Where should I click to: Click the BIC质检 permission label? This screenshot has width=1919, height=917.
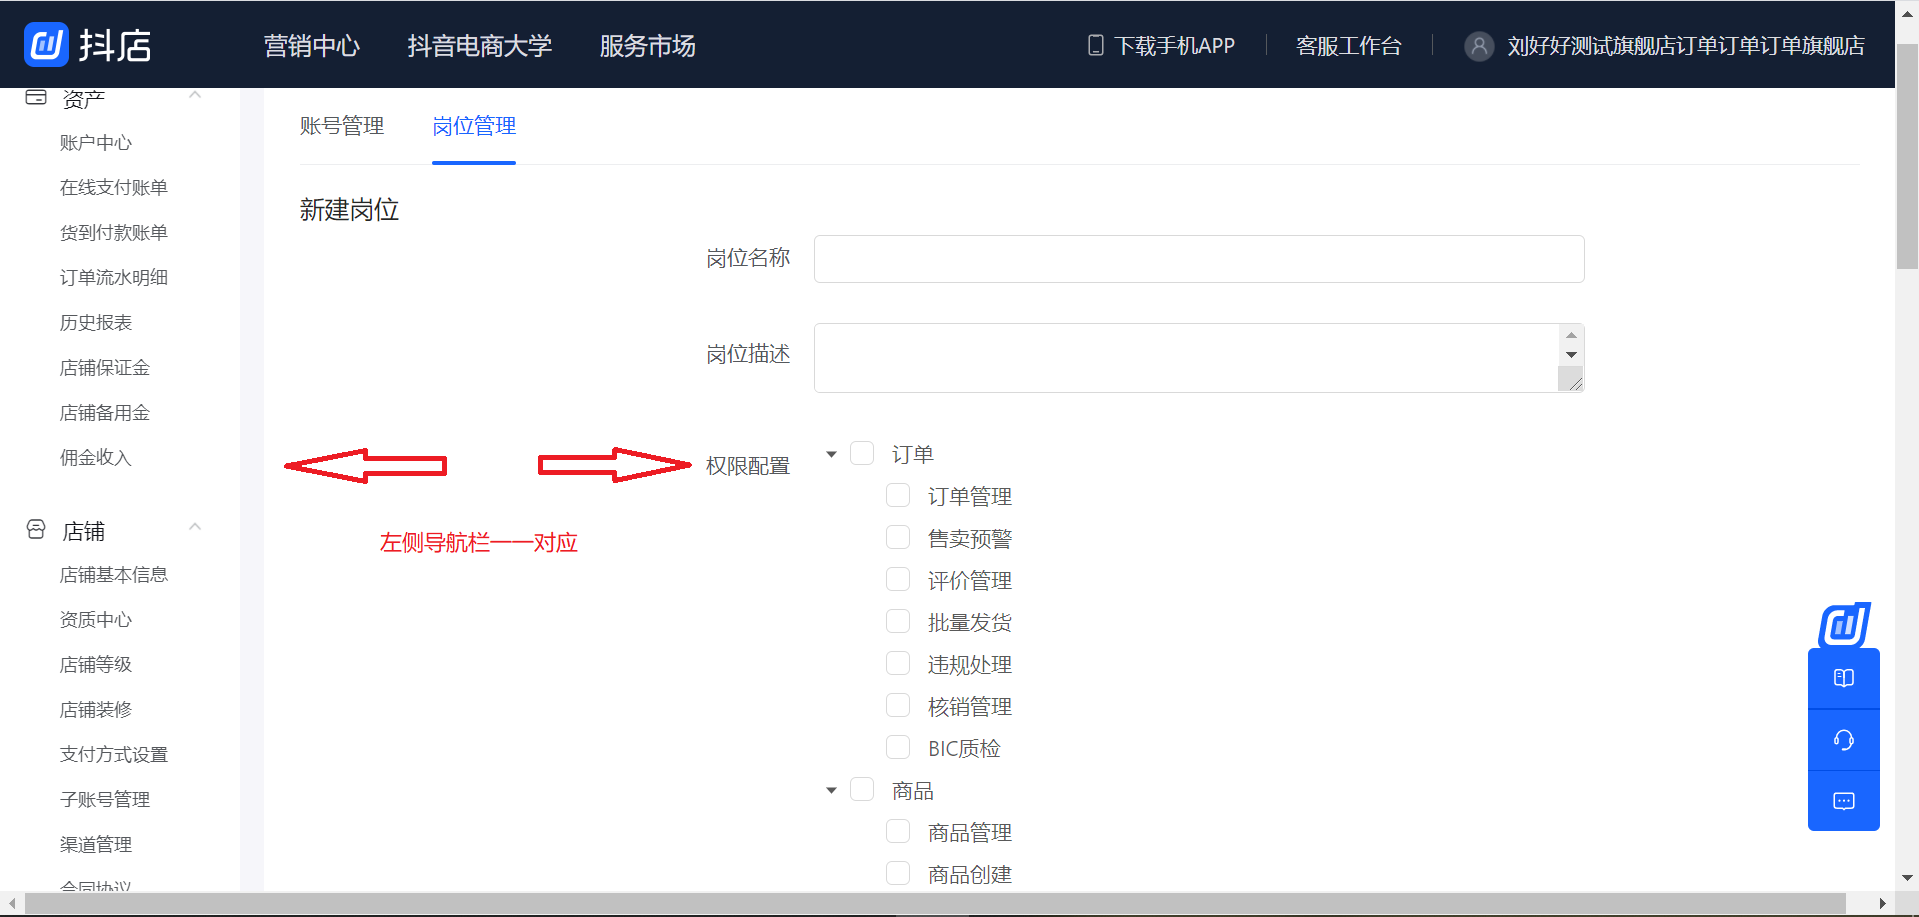point(964,748)
